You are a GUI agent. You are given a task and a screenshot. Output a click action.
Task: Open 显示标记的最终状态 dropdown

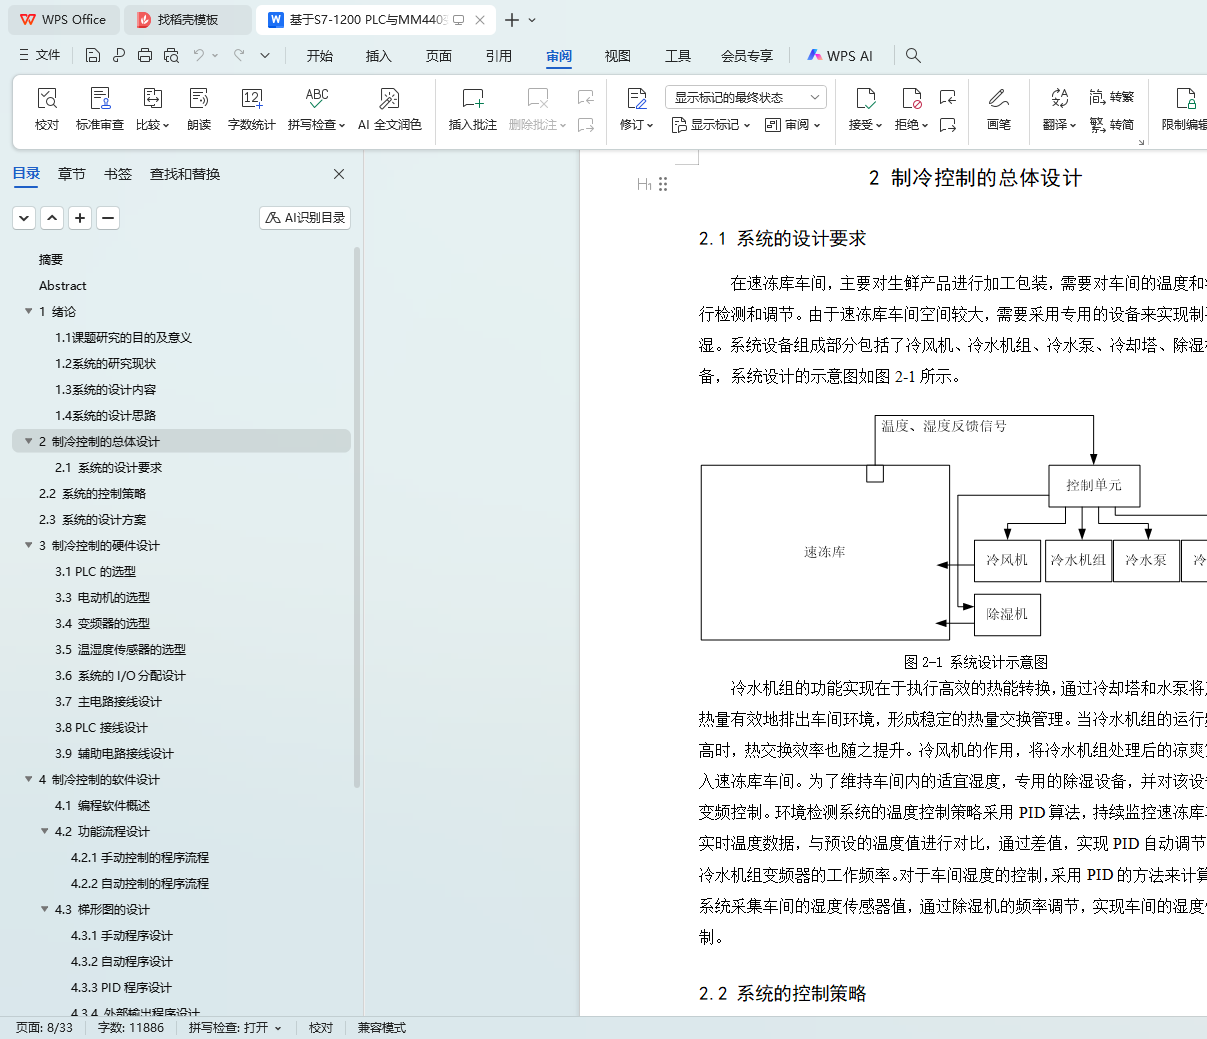pos(746,97)
